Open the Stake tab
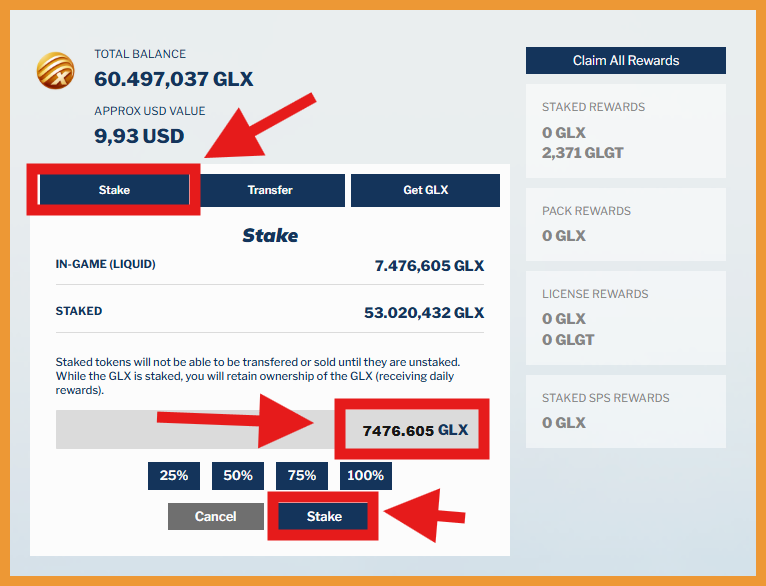 point(114,189)
